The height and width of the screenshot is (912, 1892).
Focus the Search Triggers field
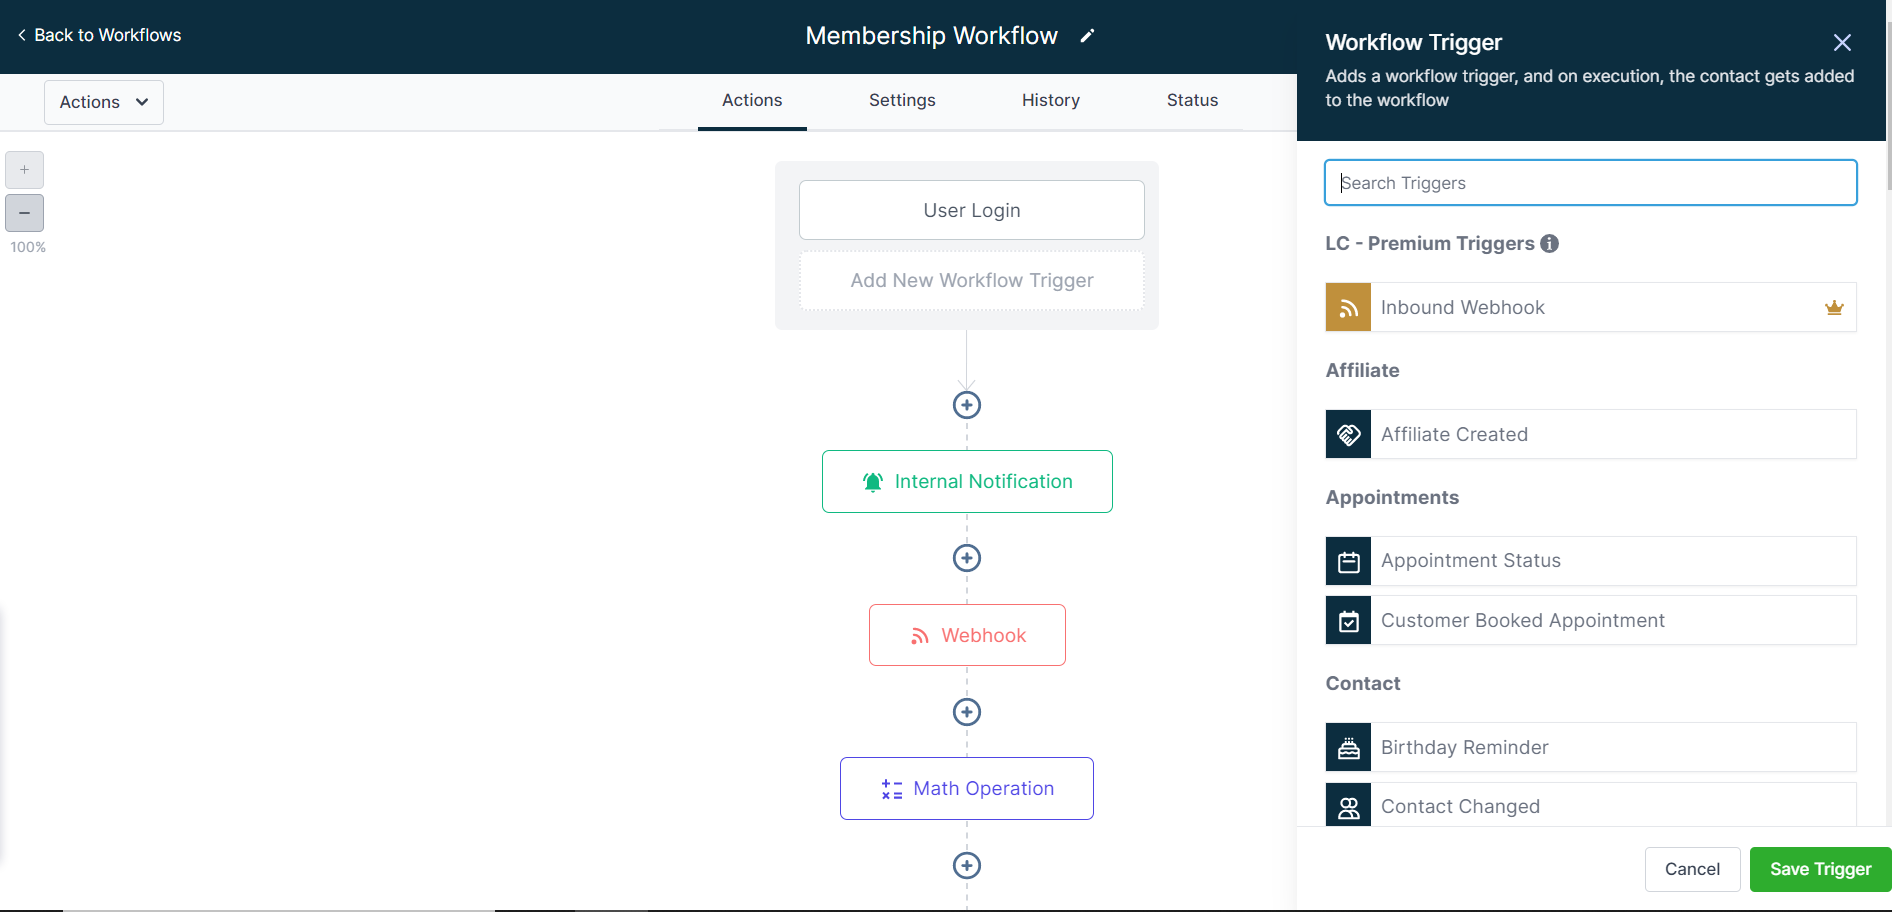(1590, 183)
